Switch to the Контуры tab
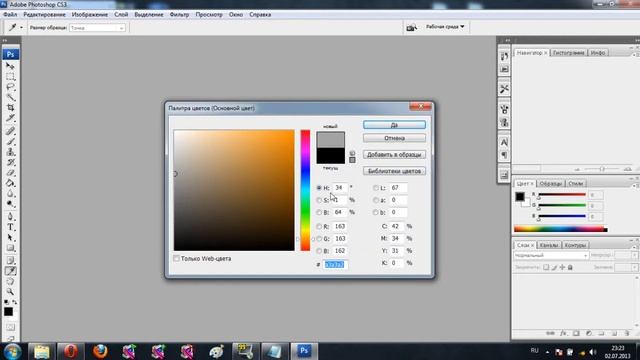 click(575, 245)
